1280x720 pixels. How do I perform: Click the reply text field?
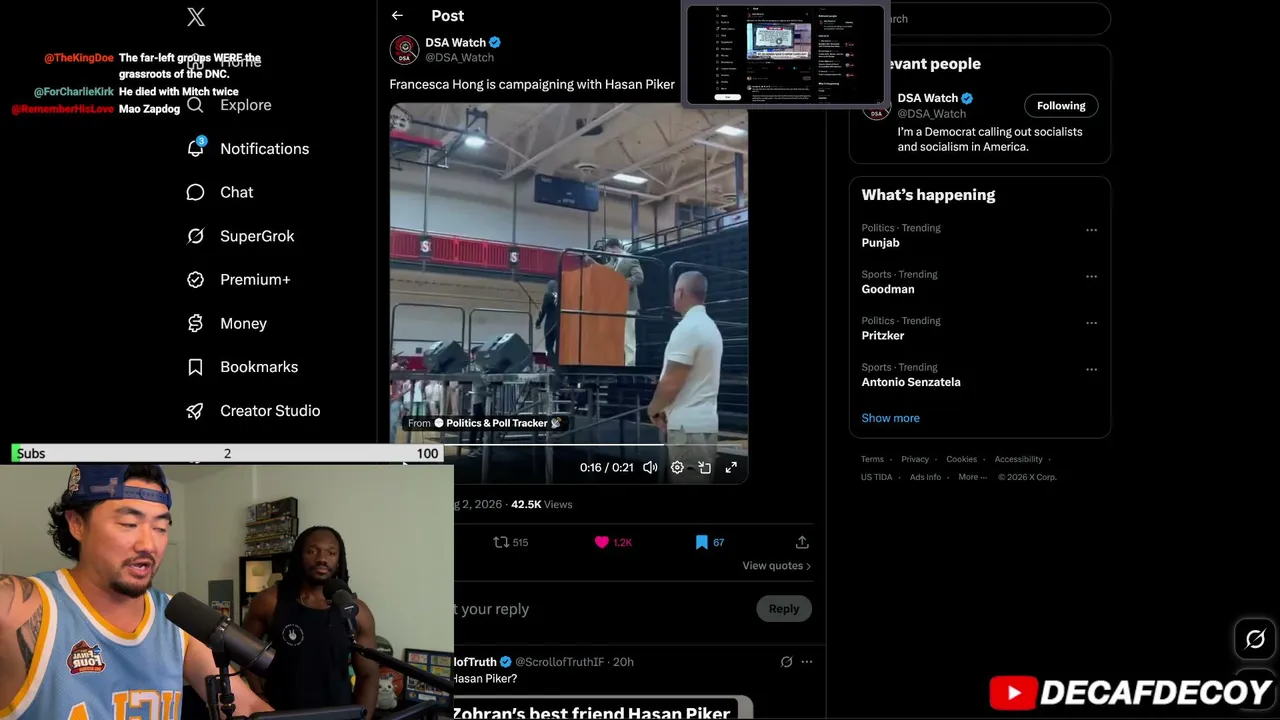(x=600, y=609)
